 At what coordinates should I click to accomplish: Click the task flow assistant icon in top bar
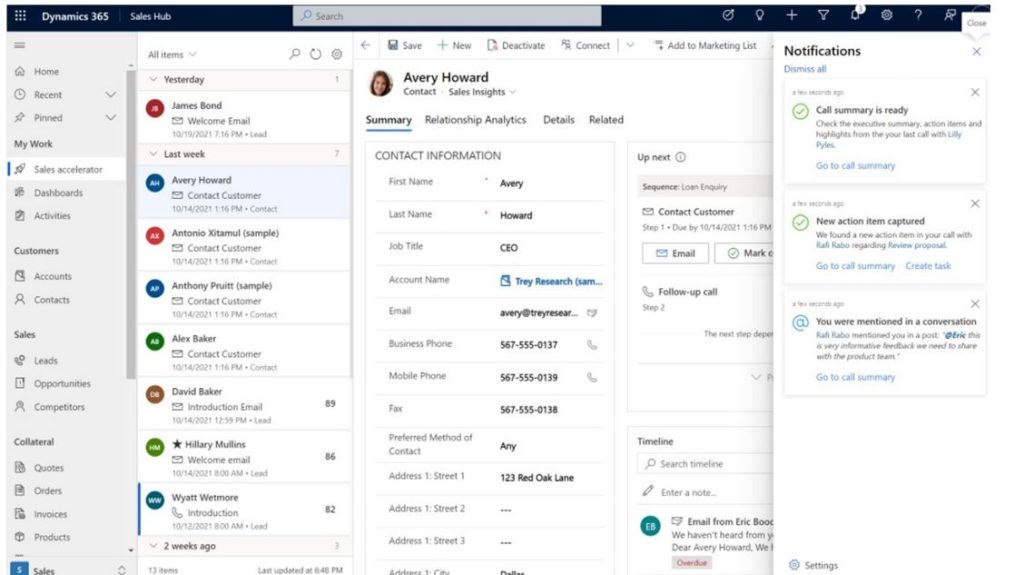tap(728, 15)
